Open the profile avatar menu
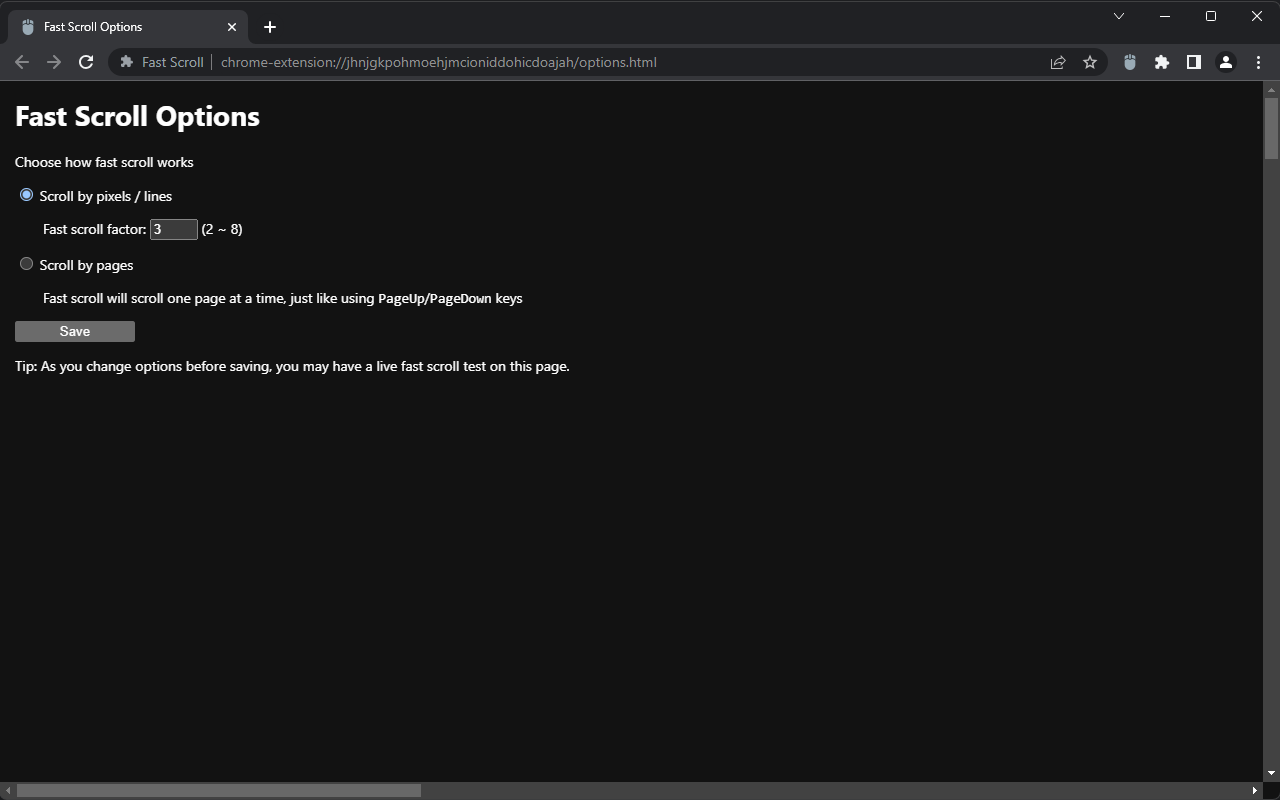1280x800 pixels. (x=1226, y=62)
